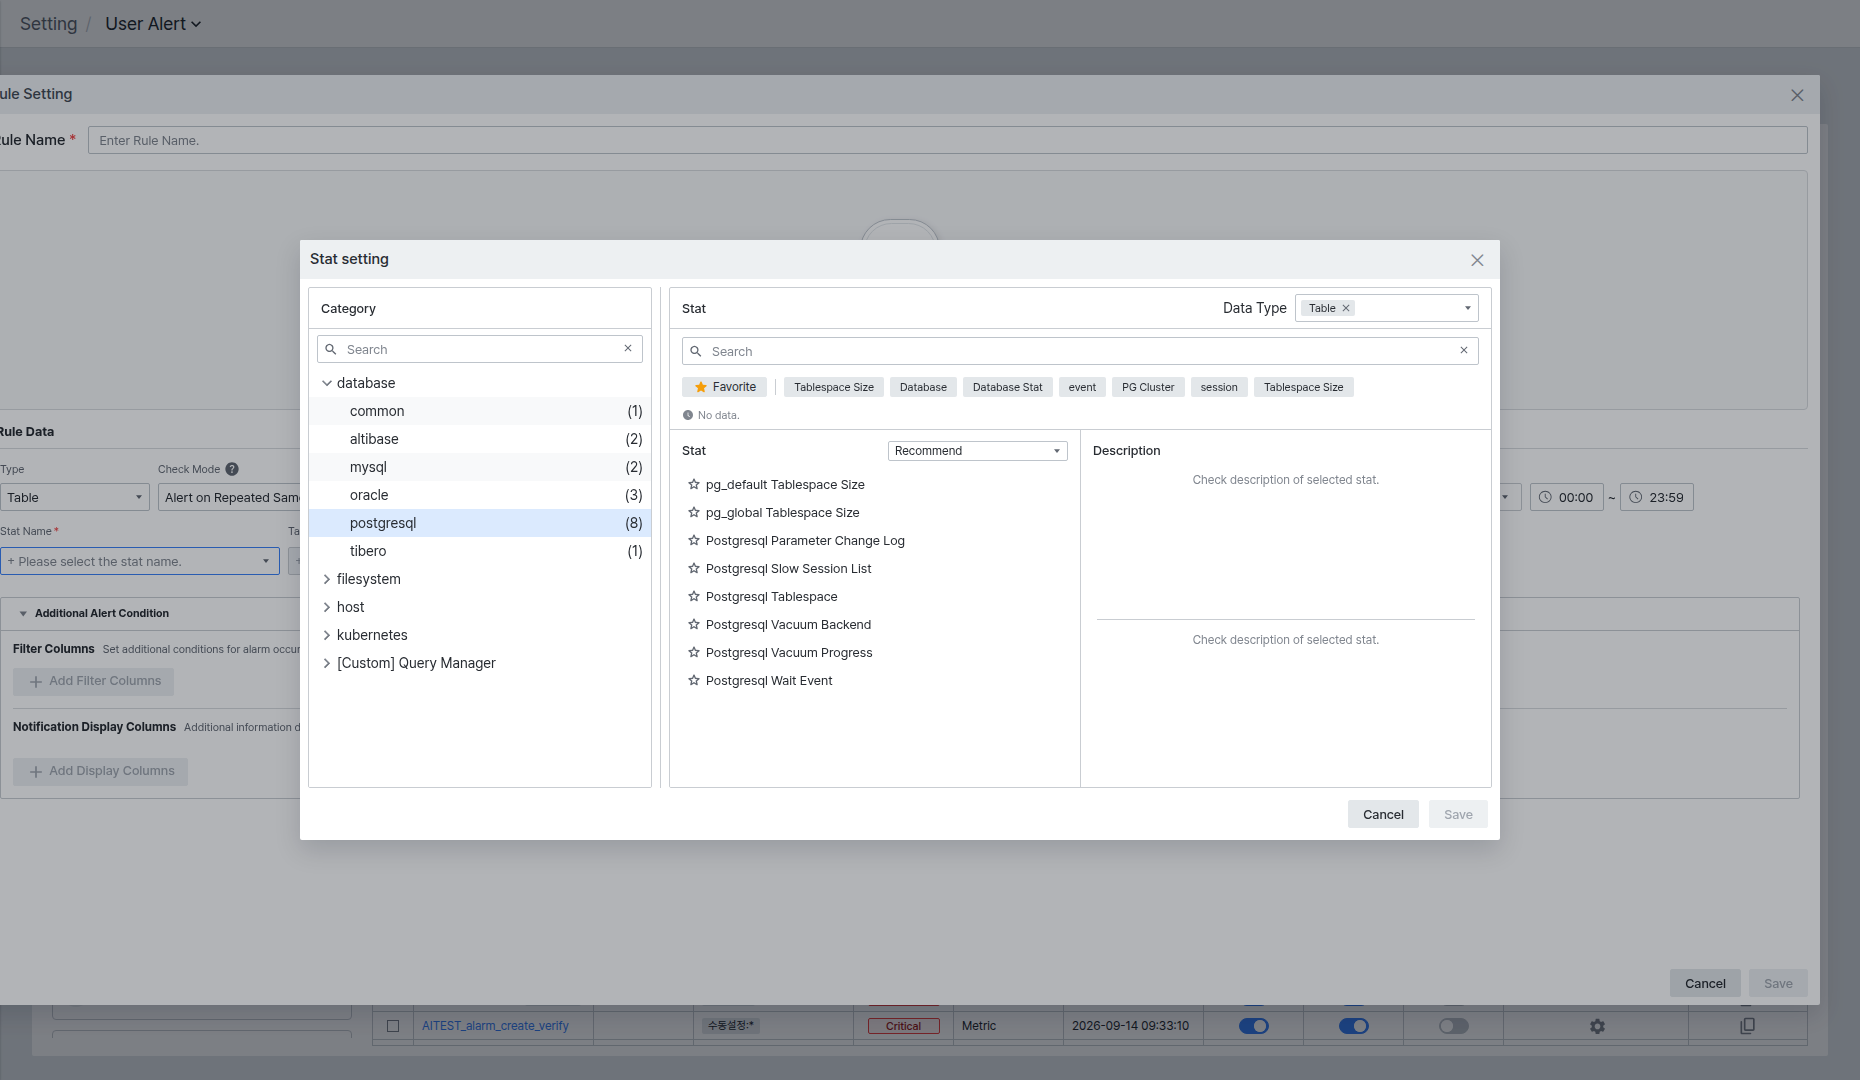Image resolution: width=1860 pixels, height=1080 pixels.
Task: Clear the Category search field
Action: 628,349
